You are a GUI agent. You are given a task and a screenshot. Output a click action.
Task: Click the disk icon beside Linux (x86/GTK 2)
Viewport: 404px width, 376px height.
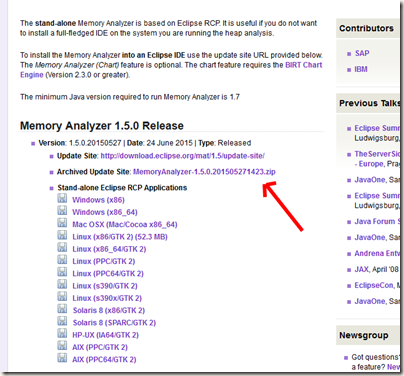coord(62,235)
